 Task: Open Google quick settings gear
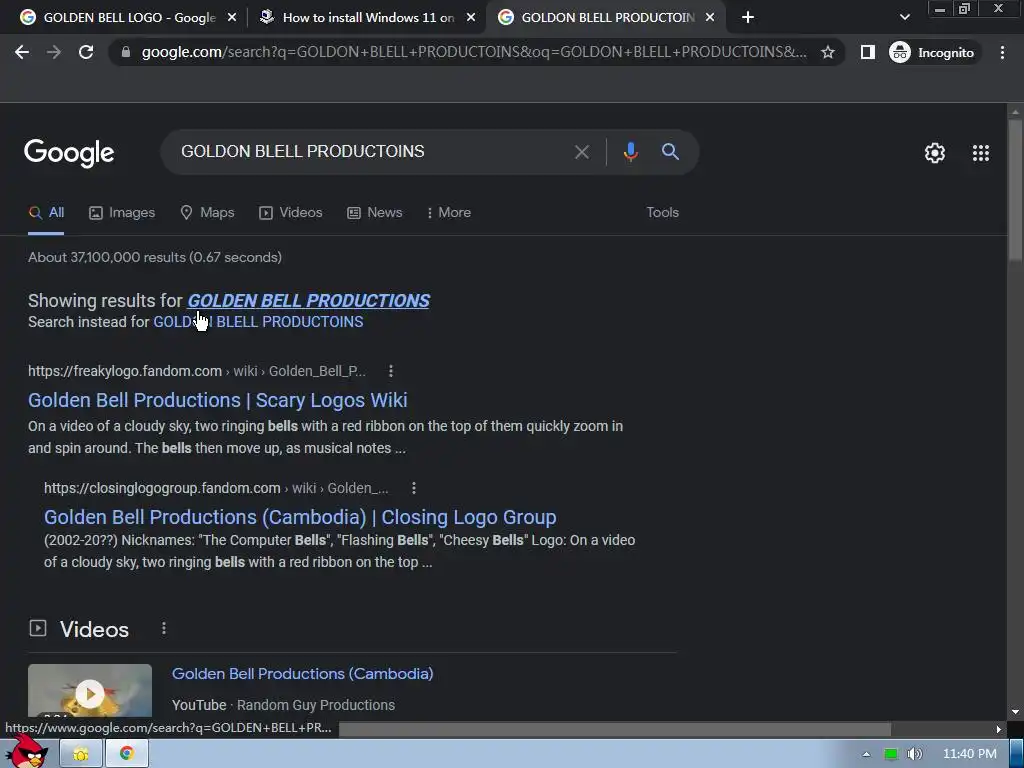935,153
